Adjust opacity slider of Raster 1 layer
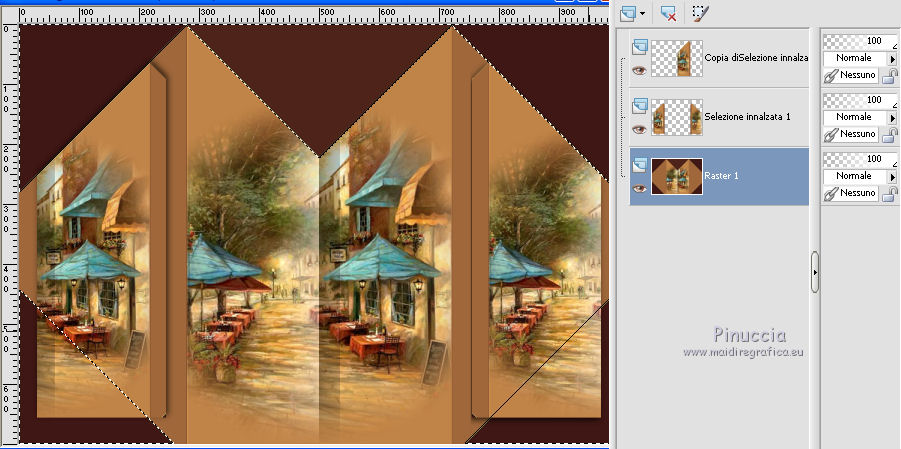This screenshot has height=449, width=901. (860, 159)
